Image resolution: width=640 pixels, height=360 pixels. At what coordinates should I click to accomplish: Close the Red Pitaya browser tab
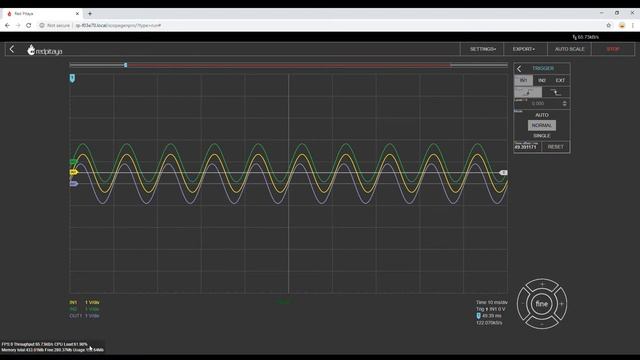(78, 13)
